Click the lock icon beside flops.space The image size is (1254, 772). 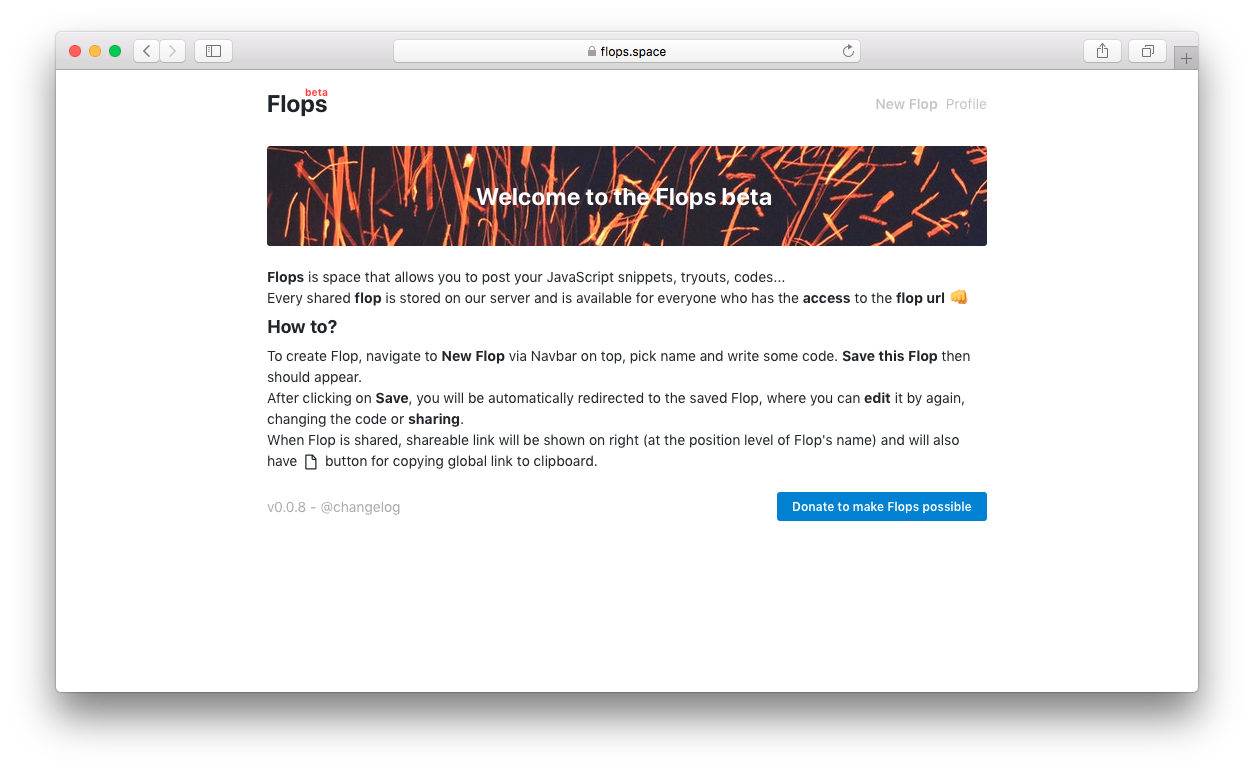coord(592,52)
